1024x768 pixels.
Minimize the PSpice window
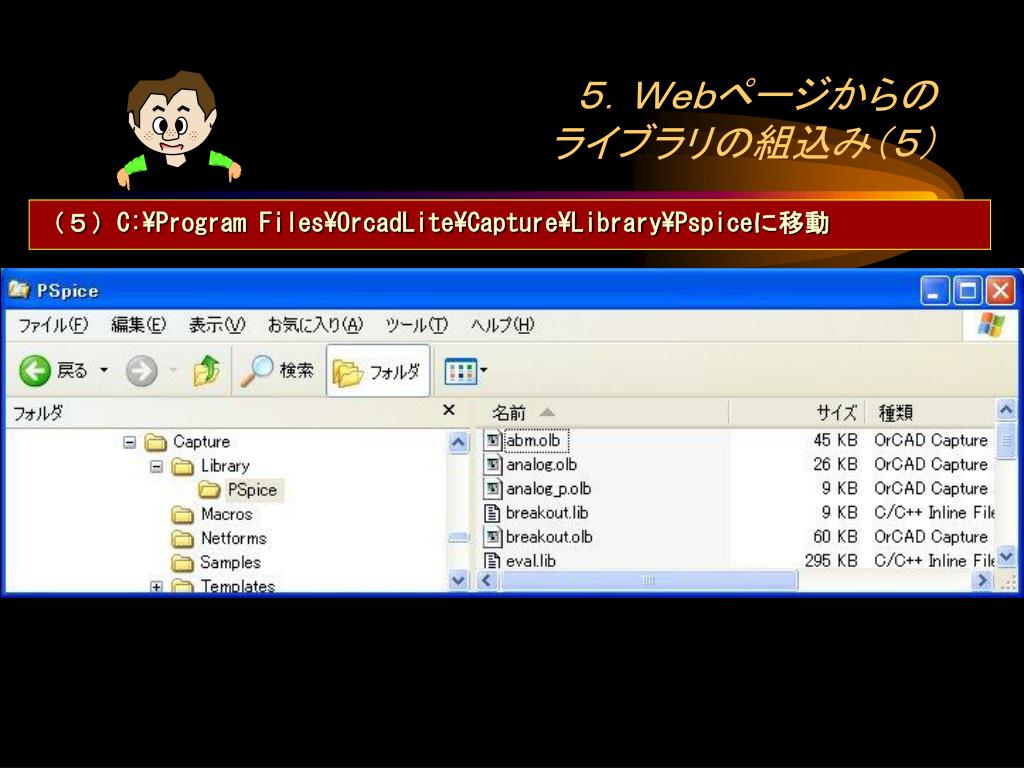935,291
